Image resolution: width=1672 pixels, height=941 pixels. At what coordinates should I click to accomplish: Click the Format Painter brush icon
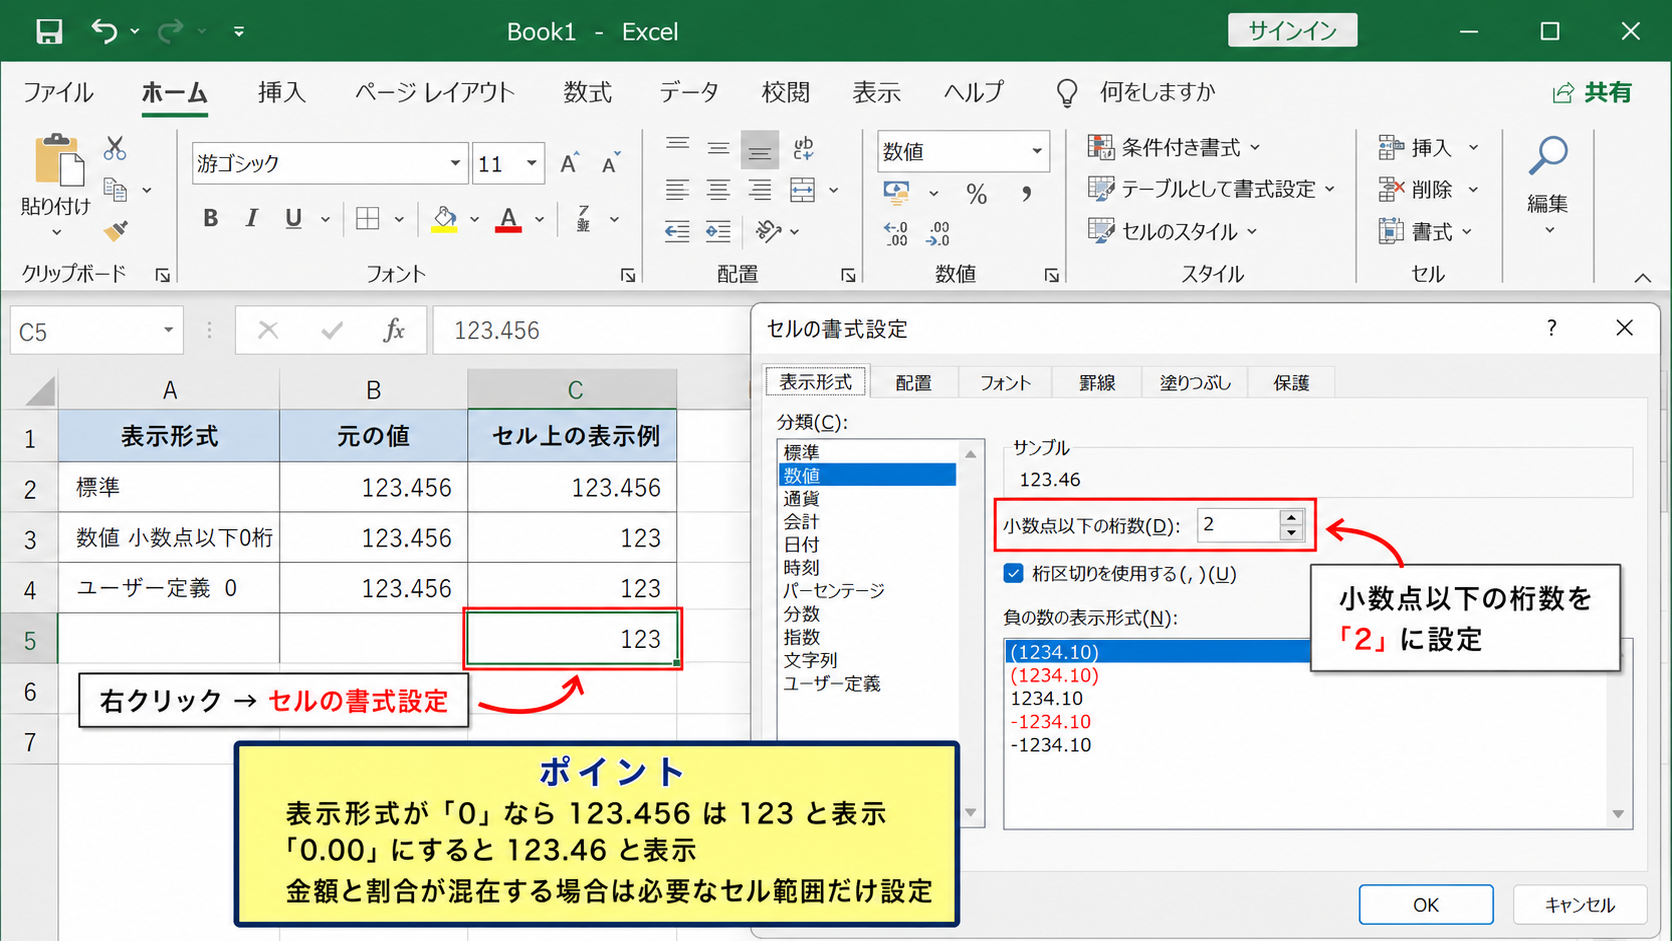[116, 231]
